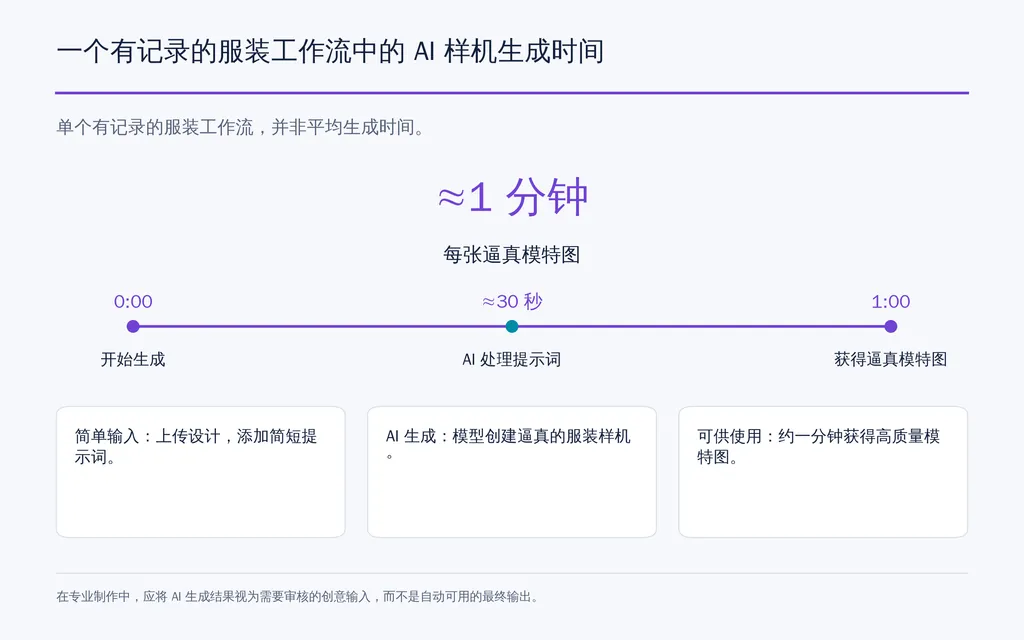Select the title 一个有记录的服装工作流中的 AI 样机生成时间
This screenshot has height=640, width=1024.
pos(330,52)
